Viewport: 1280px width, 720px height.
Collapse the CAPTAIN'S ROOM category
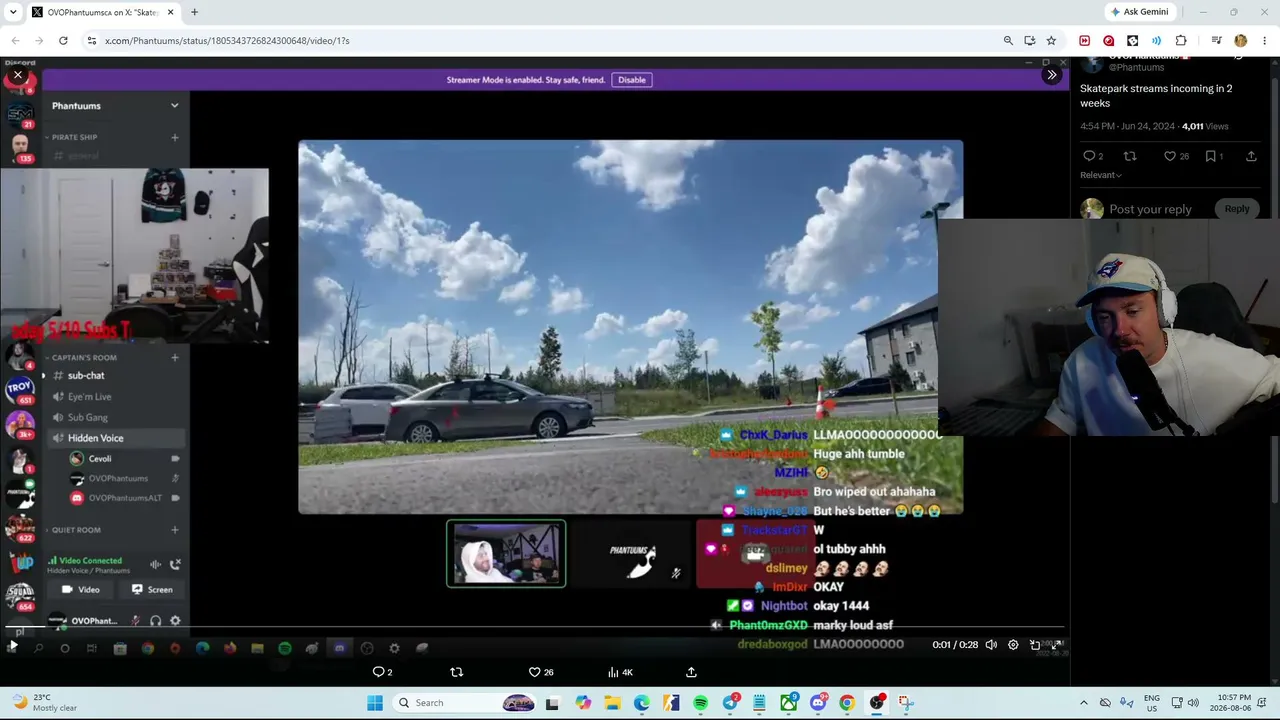coord(81,357)
